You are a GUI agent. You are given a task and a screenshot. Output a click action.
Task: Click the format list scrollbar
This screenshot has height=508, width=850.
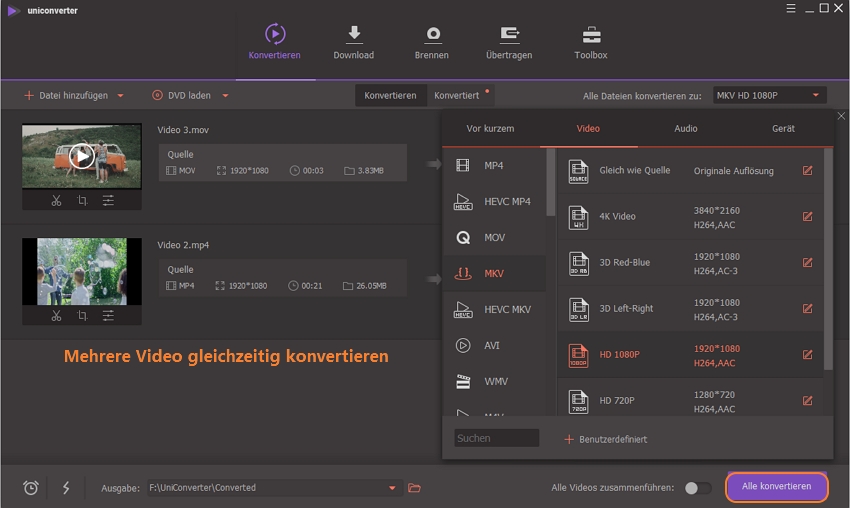(551, 182)
